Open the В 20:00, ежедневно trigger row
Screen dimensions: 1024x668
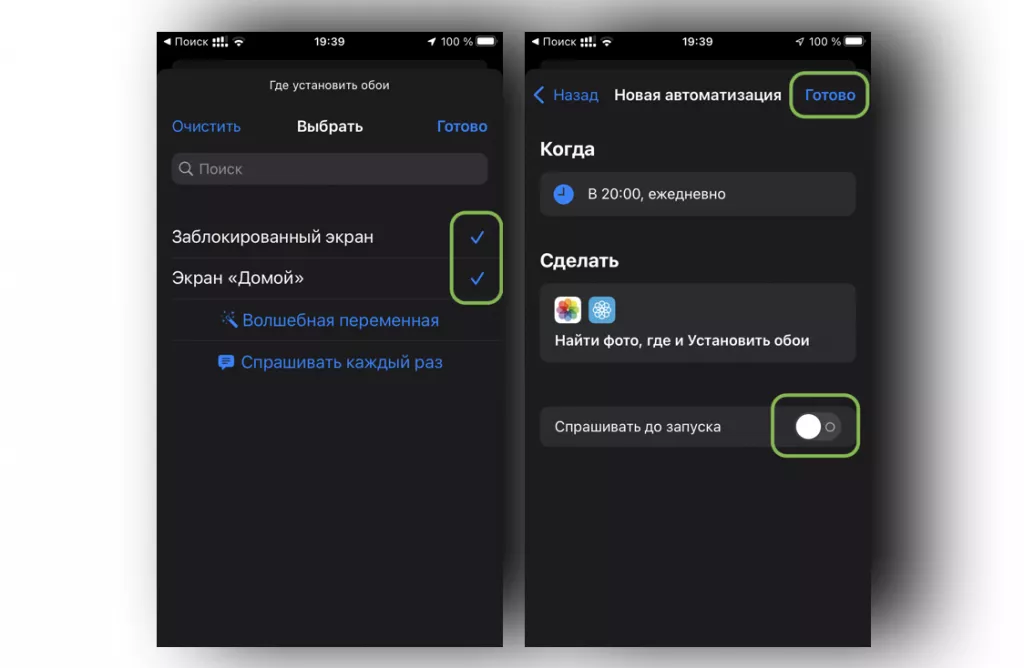697,194
